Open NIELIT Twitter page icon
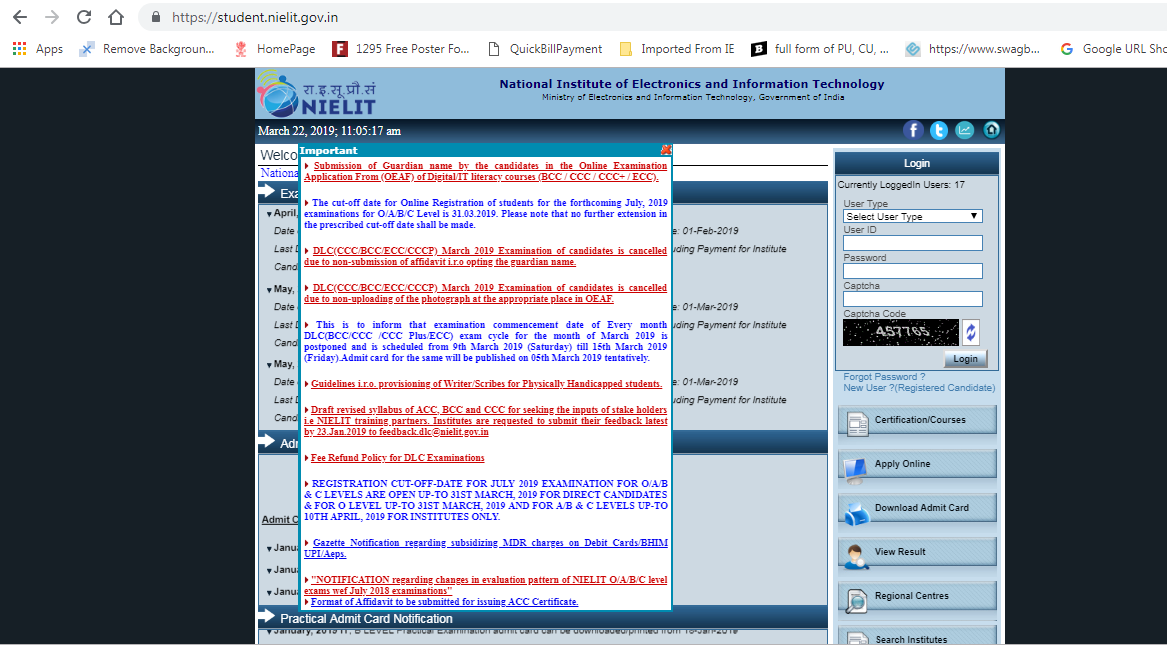The image size is (1167, 648). (939, 130)
